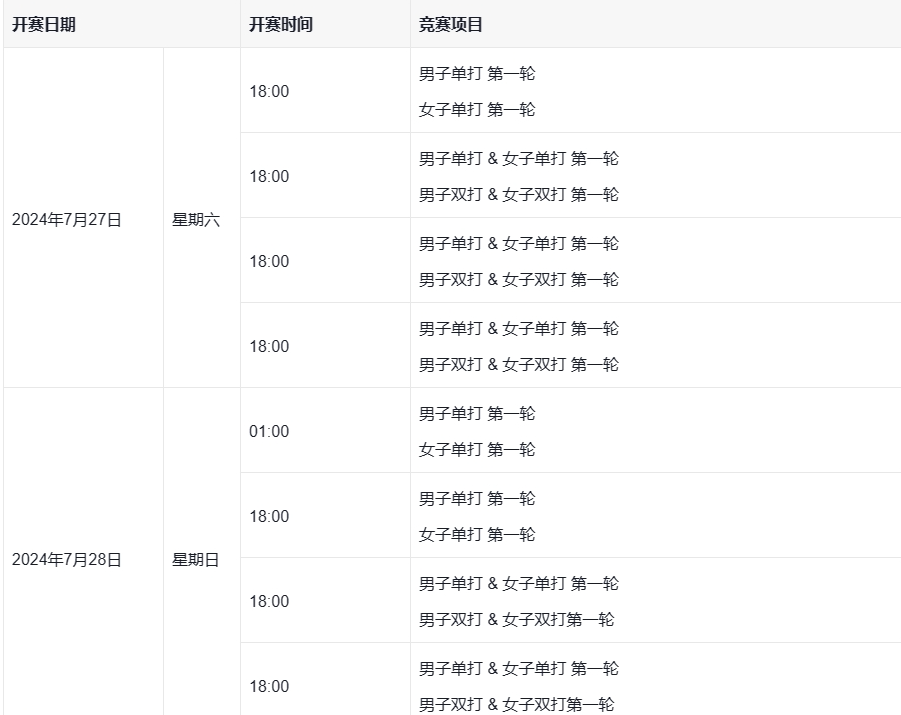Select 女子单打 第一轮 in the topmost table row
Screen dimensions: 901x715
click(x=477, y=109)
